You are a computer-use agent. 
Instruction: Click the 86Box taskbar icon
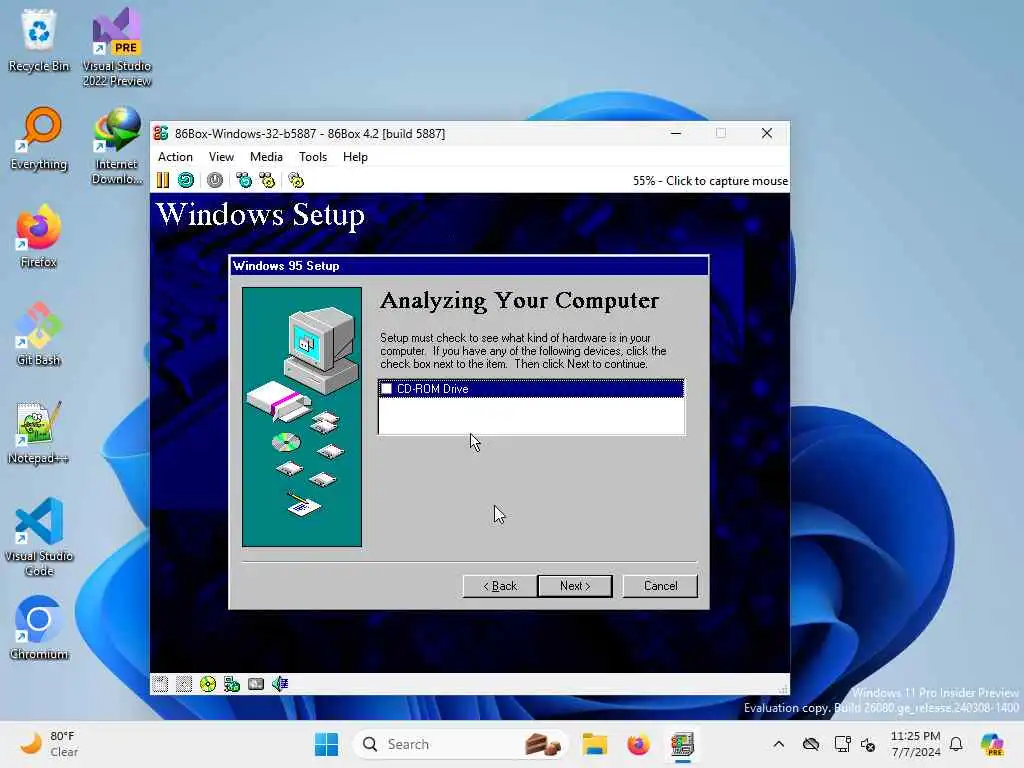click(x=682, y=744)
